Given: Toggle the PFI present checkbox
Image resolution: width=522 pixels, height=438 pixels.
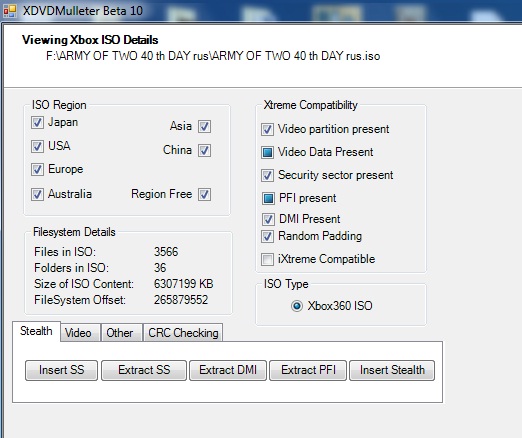Looking at the screenshot, I should [x=268, y=198].
